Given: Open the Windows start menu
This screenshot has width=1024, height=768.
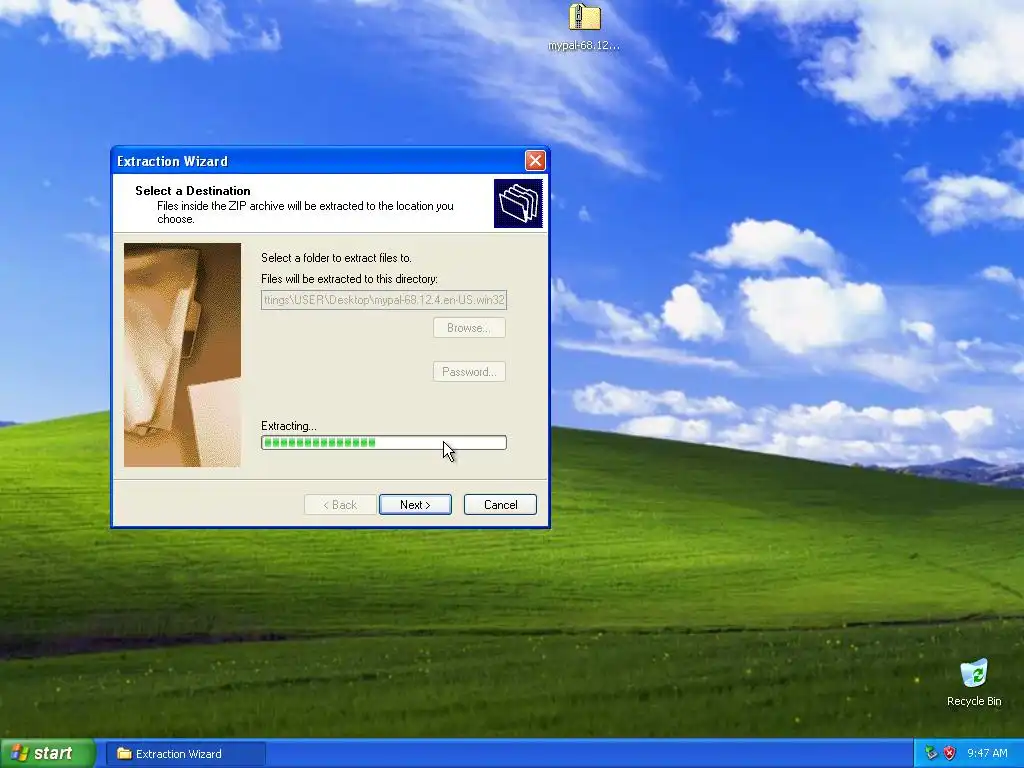Looking at the screenshot, I should (47, 754).
